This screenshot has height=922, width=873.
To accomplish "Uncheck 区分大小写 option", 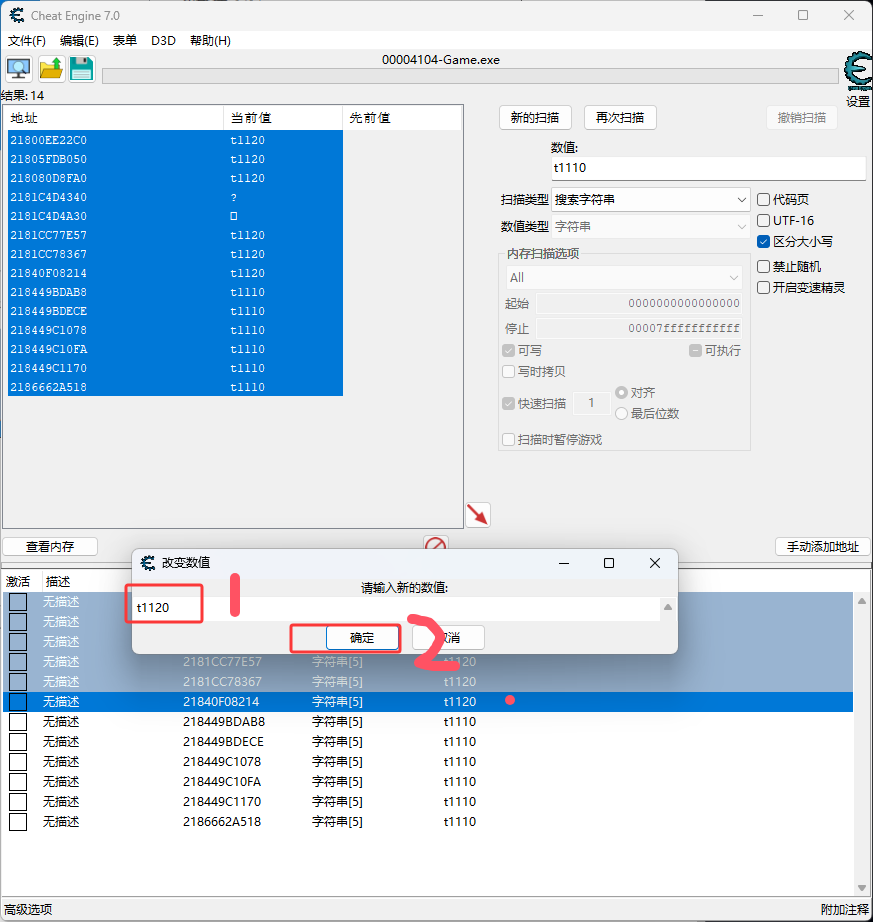I will pyautogui.click(x=764, y=242).
